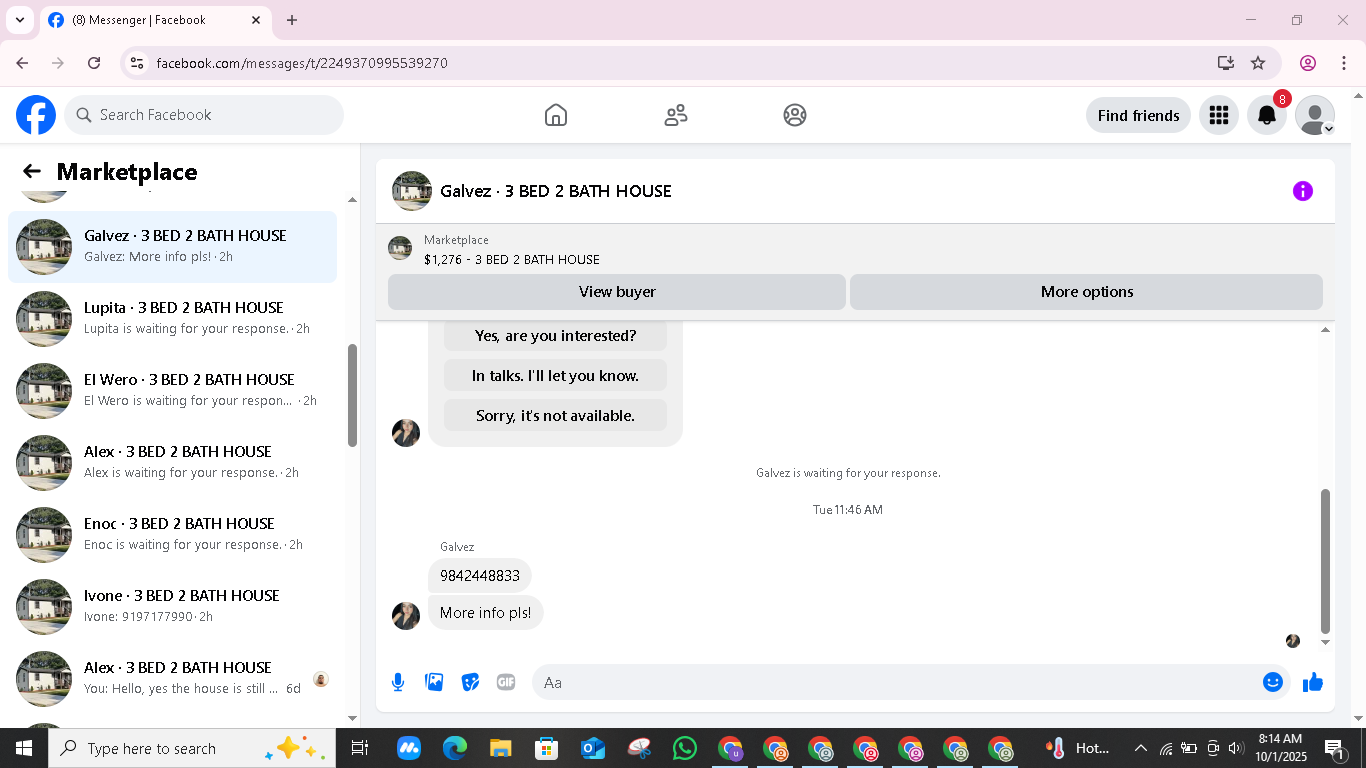This screenshot has height=768, width=1366.
Task: Open the Galvez 3 BED 2 BATH conversation
Action: coord(172,246)
